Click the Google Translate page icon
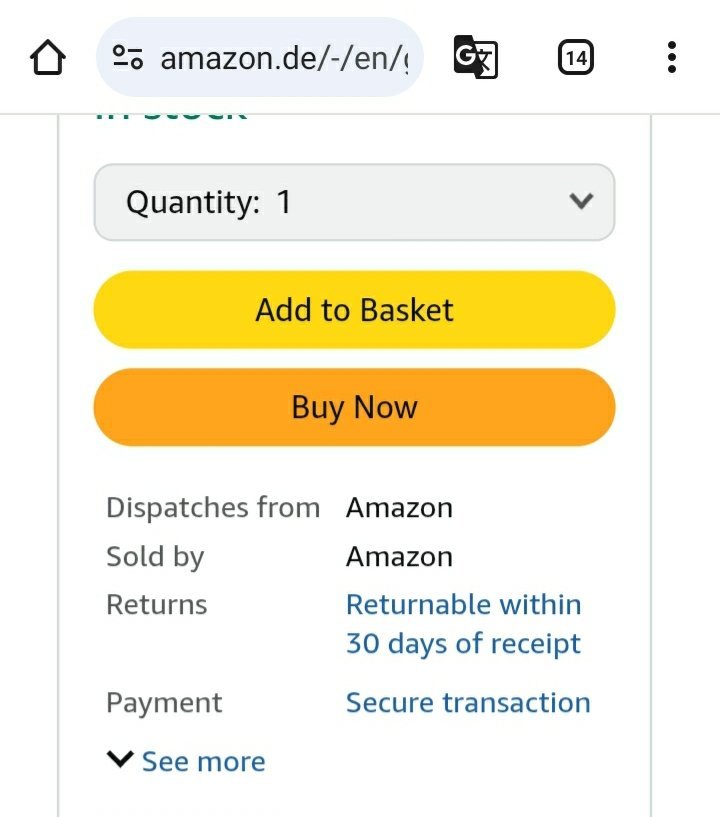The height and width of the screenshot is (817, 720). click(475, 58)
